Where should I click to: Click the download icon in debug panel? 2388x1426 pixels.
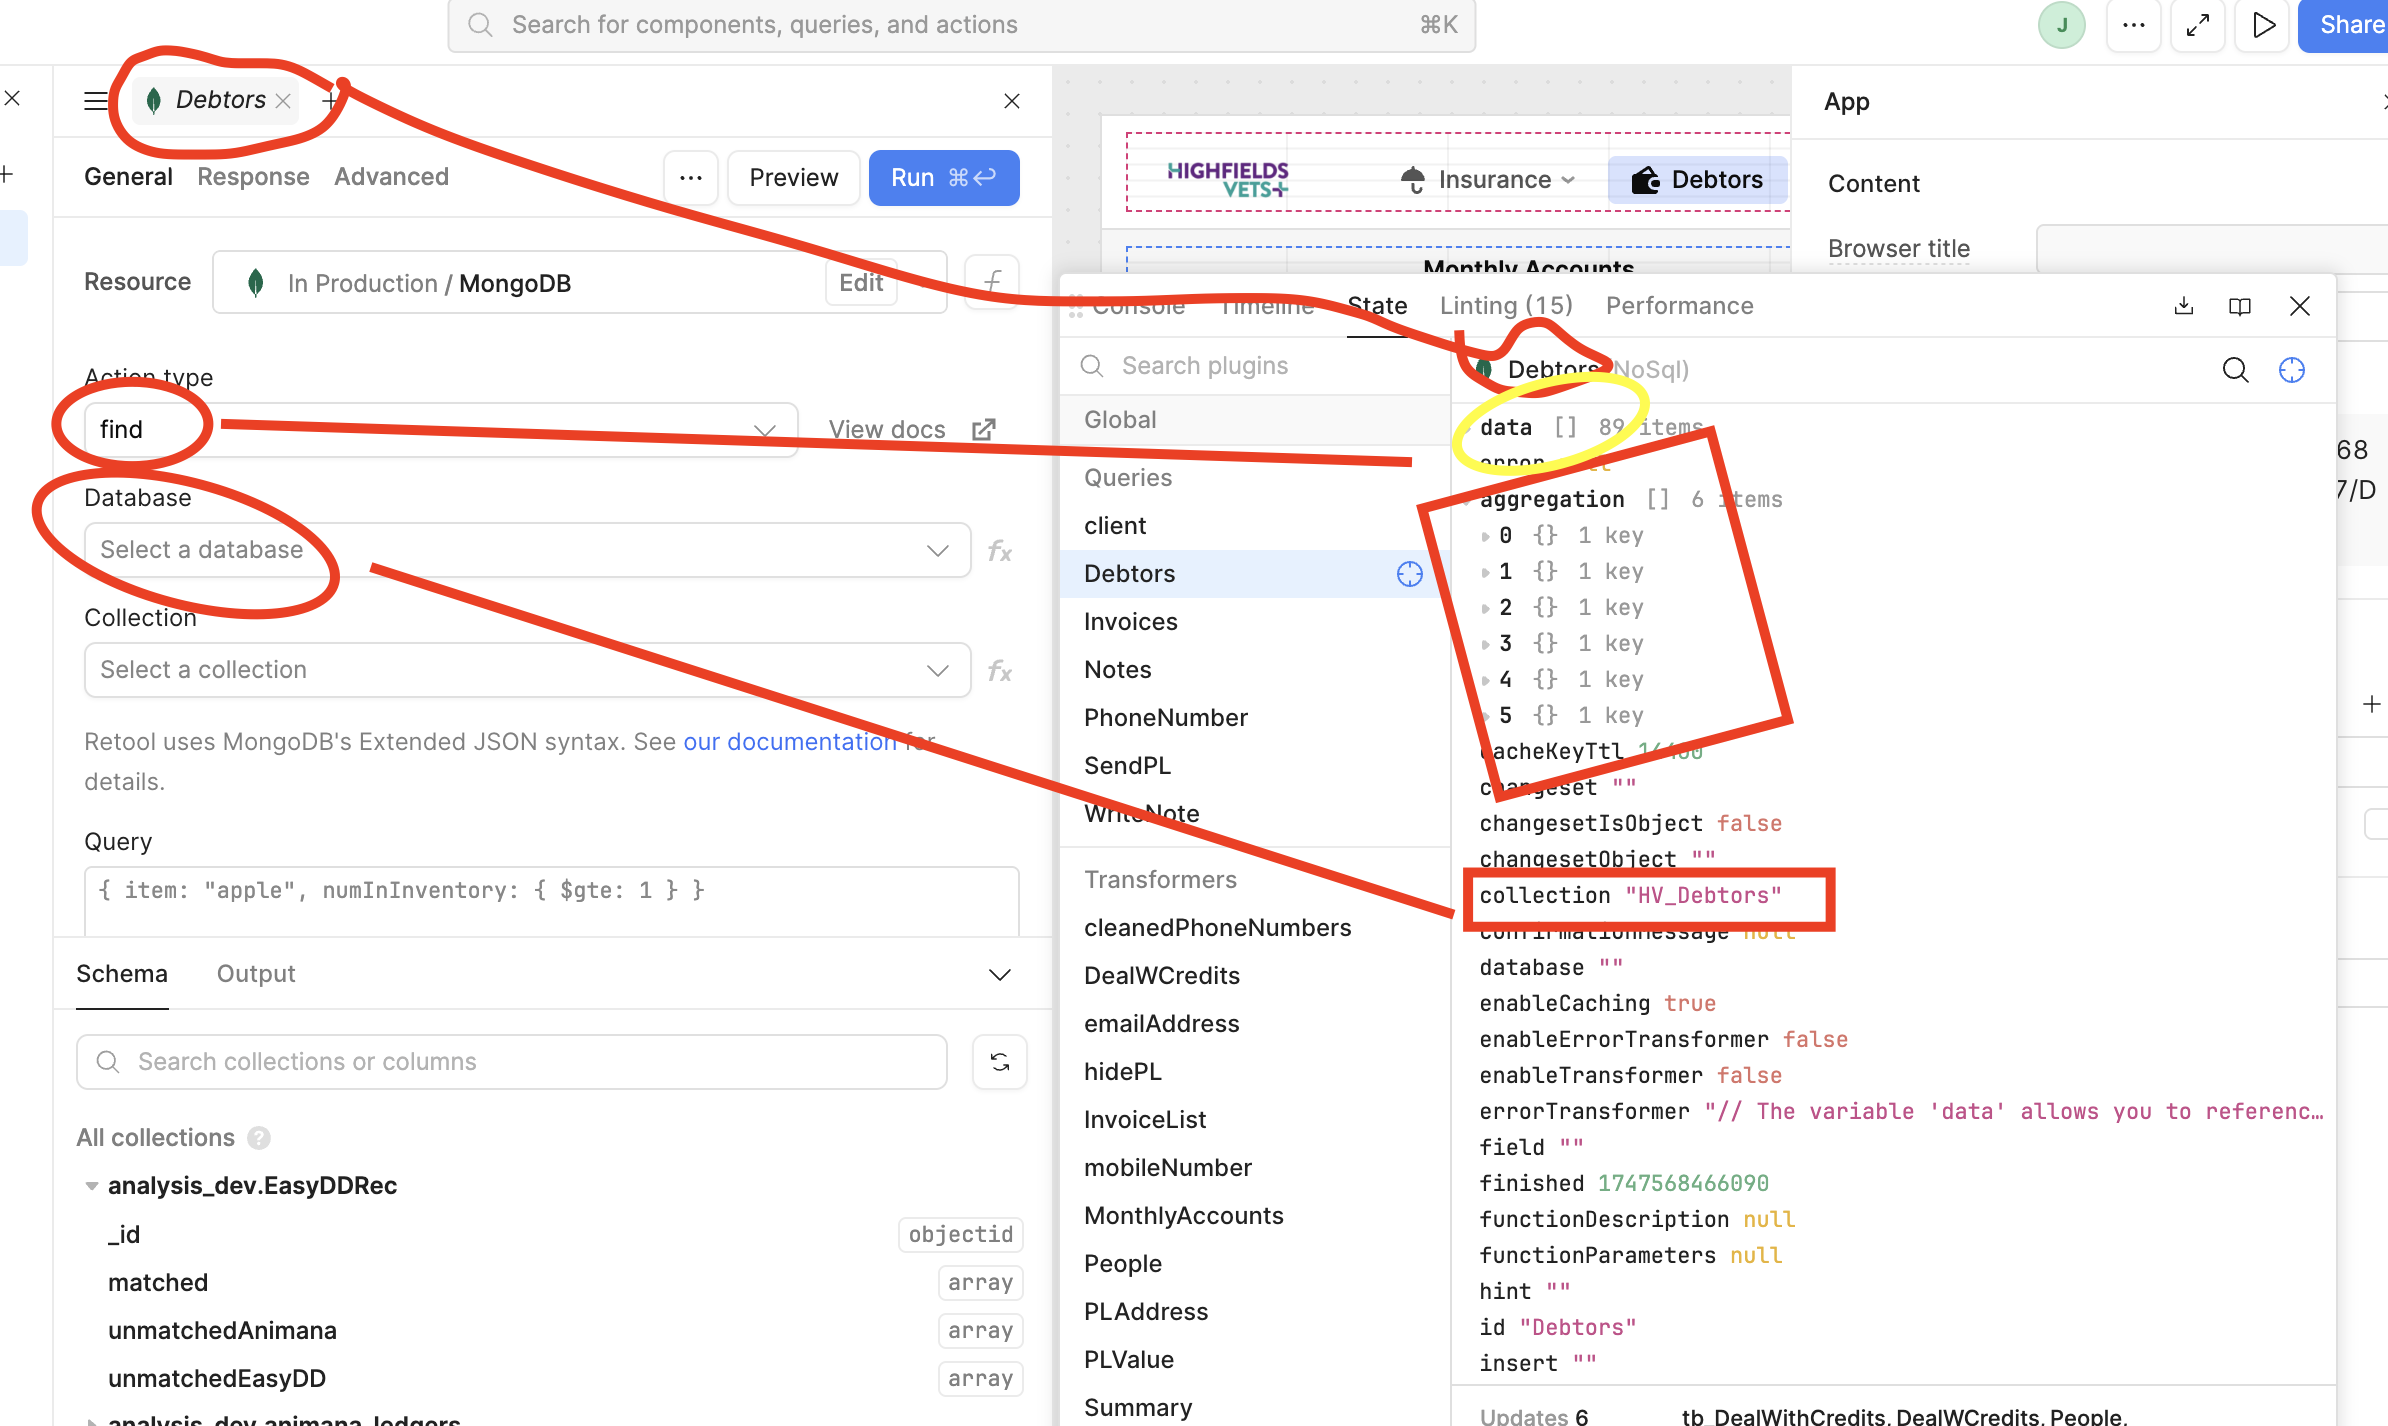[x=2184, y=306]
